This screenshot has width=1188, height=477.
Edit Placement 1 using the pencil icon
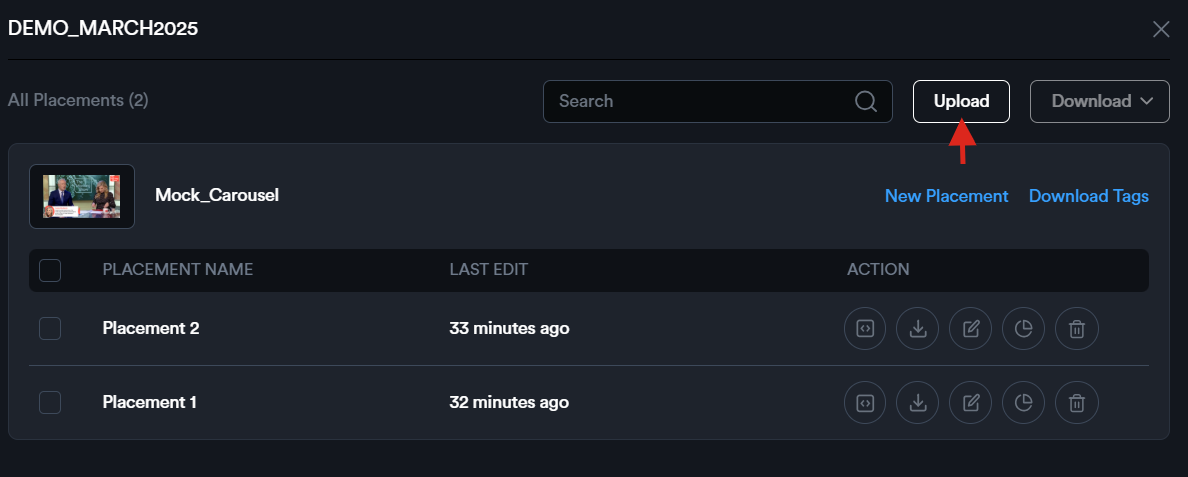coord(971,403)
